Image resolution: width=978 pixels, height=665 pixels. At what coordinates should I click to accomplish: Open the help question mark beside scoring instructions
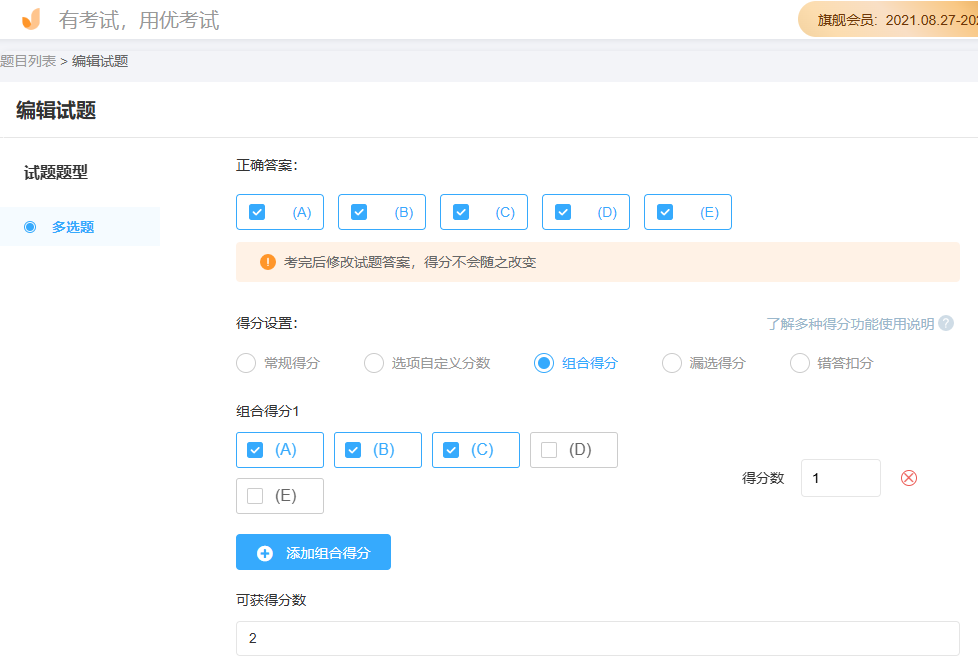tap(948, 322)
